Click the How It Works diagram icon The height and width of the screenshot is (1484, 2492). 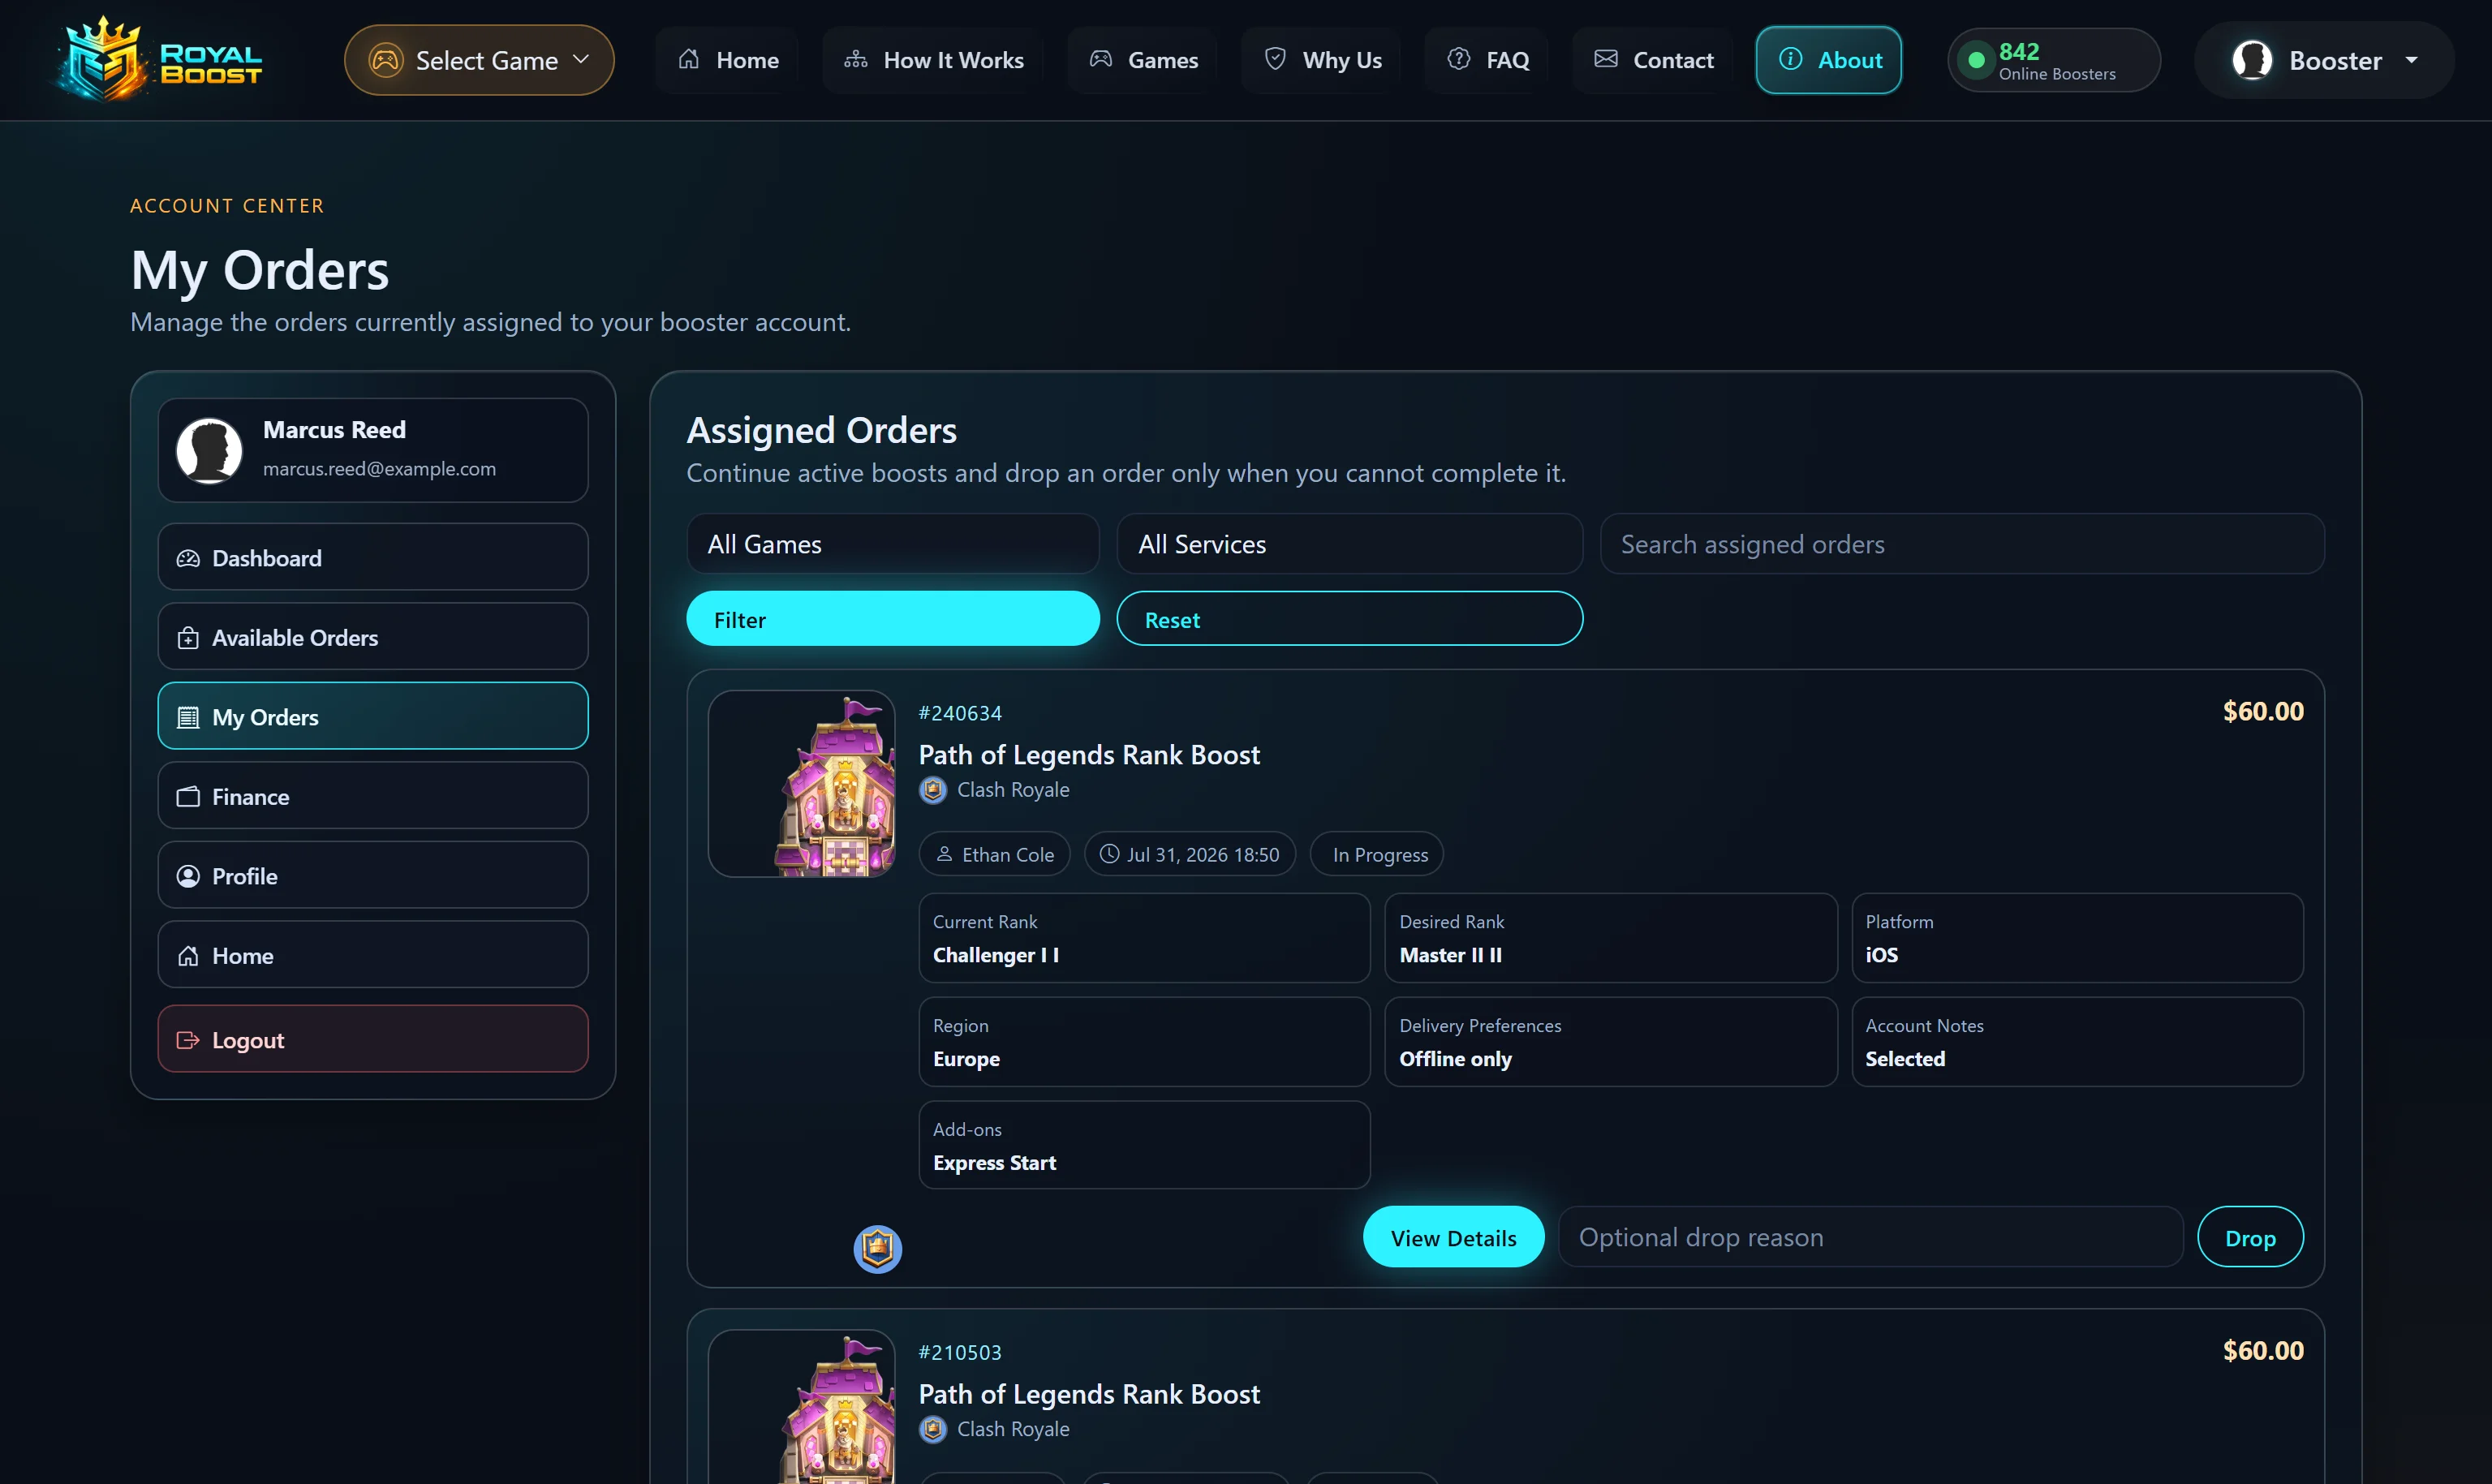[856, 59]
